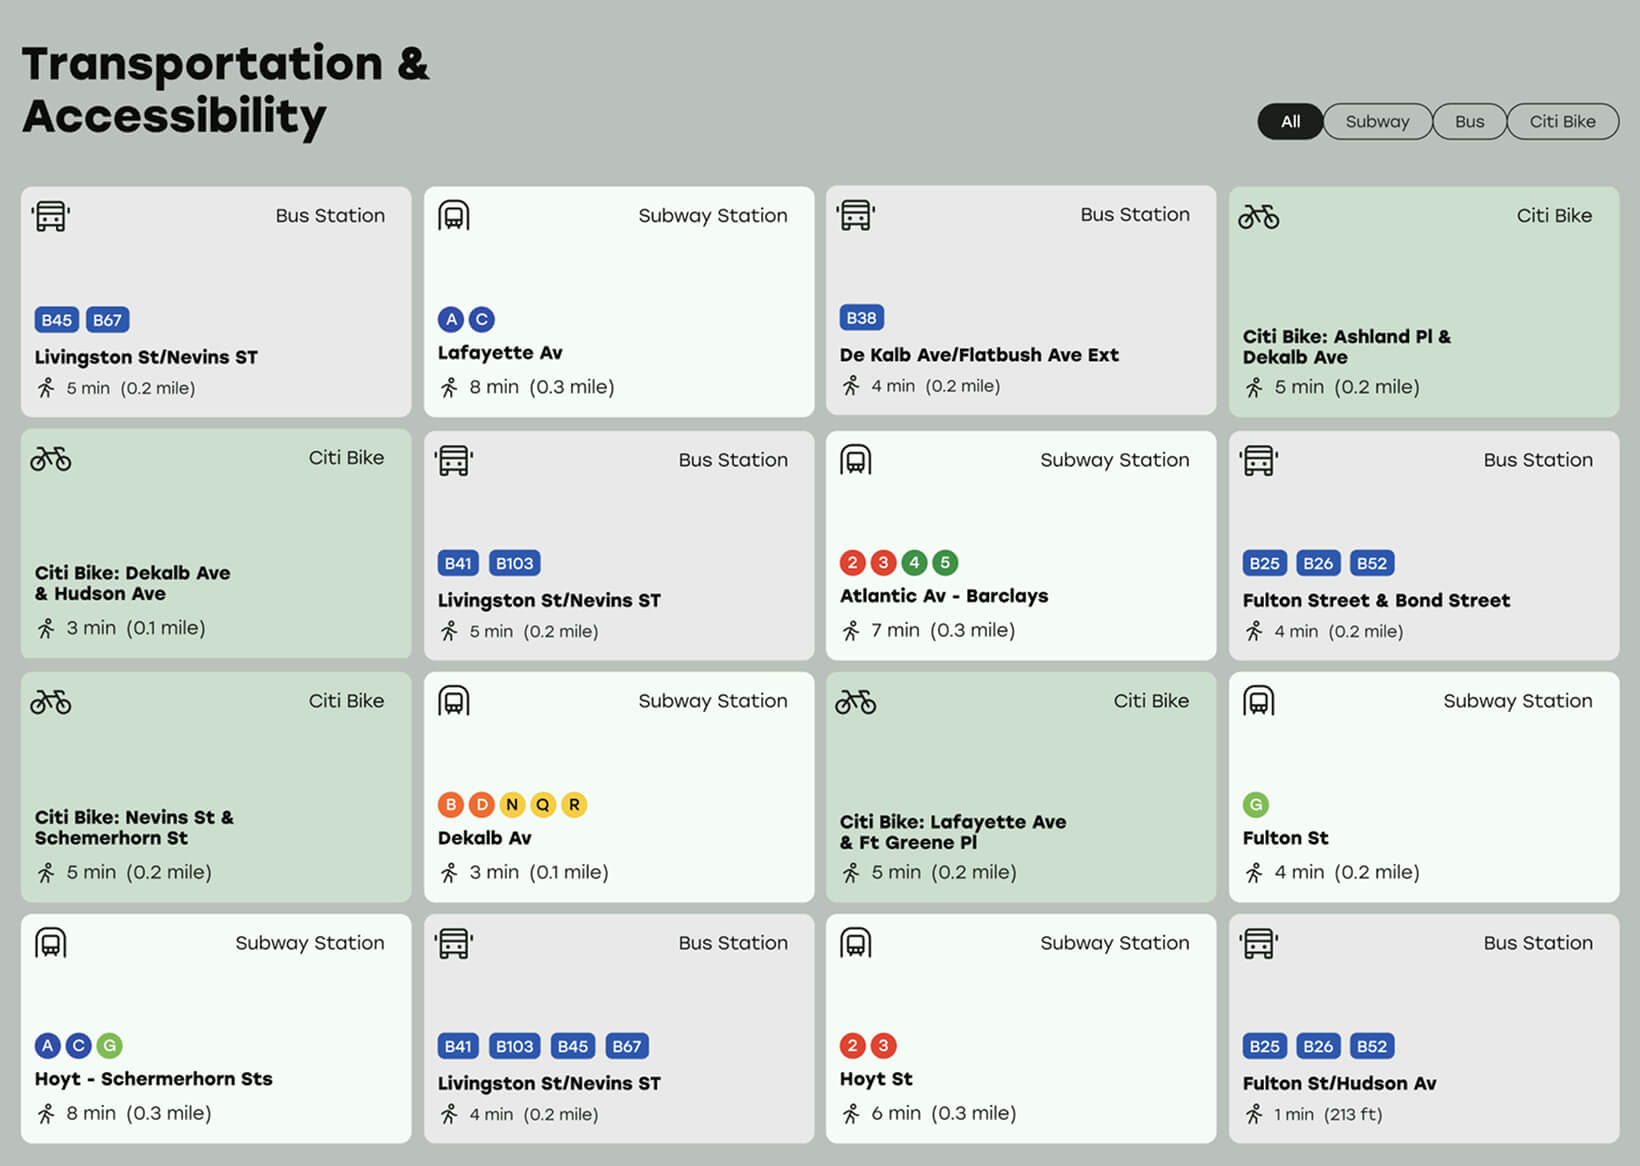The image size is (1640, 1166).
Task: Click Hoyt St subway card title
Action: click(x=875, y=1079)
